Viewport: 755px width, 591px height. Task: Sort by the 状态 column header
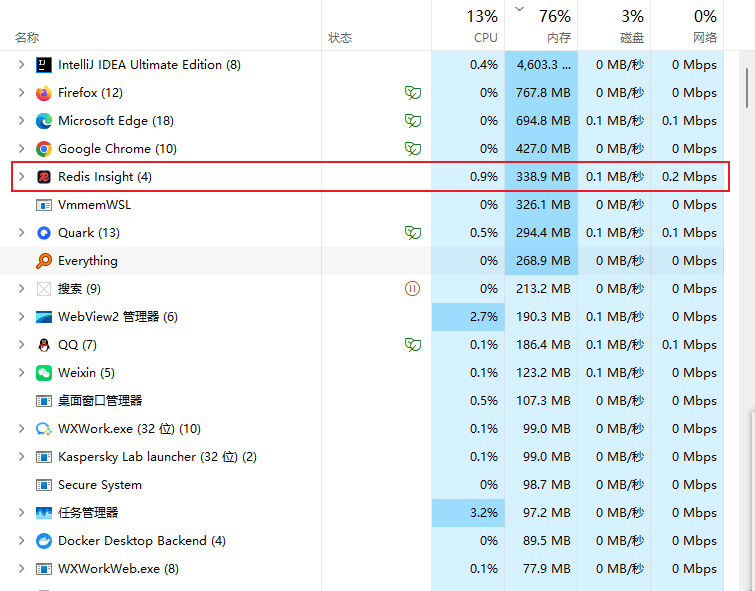(x=340, y=38)
